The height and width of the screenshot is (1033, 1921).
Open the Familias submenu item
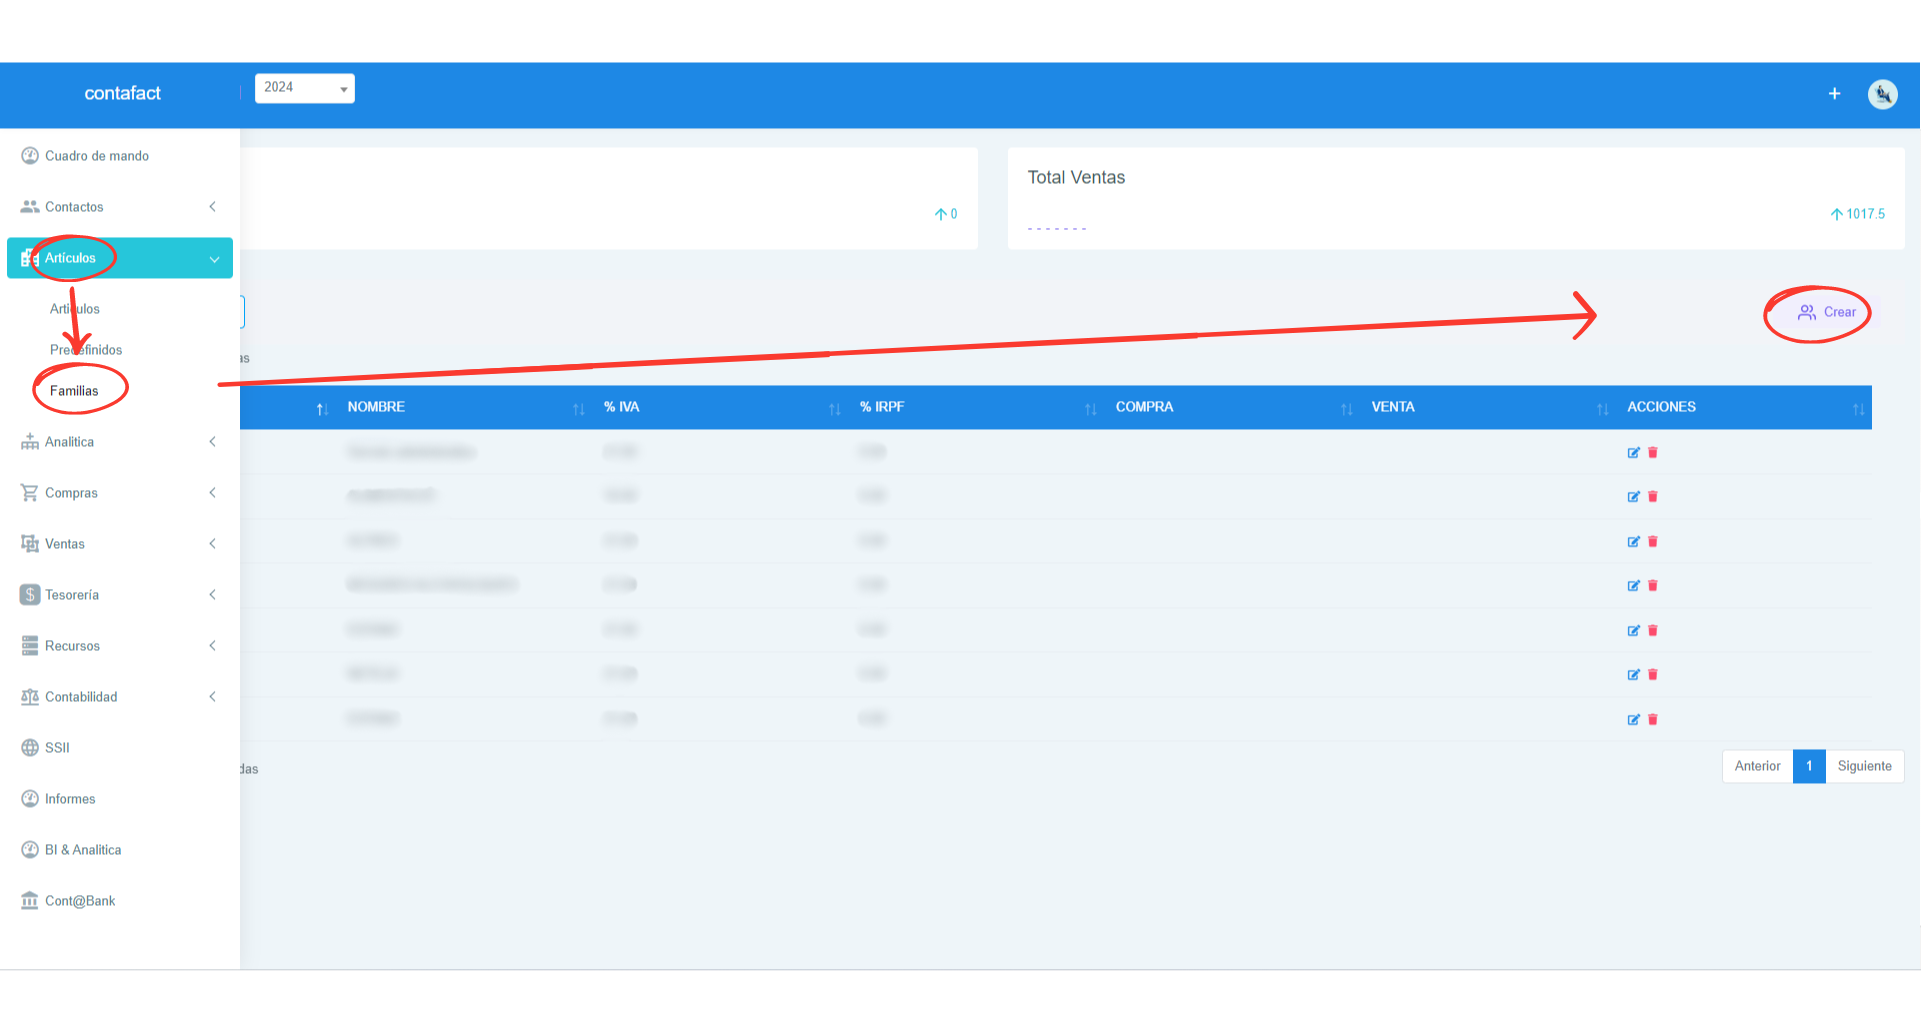coord(74,391)
